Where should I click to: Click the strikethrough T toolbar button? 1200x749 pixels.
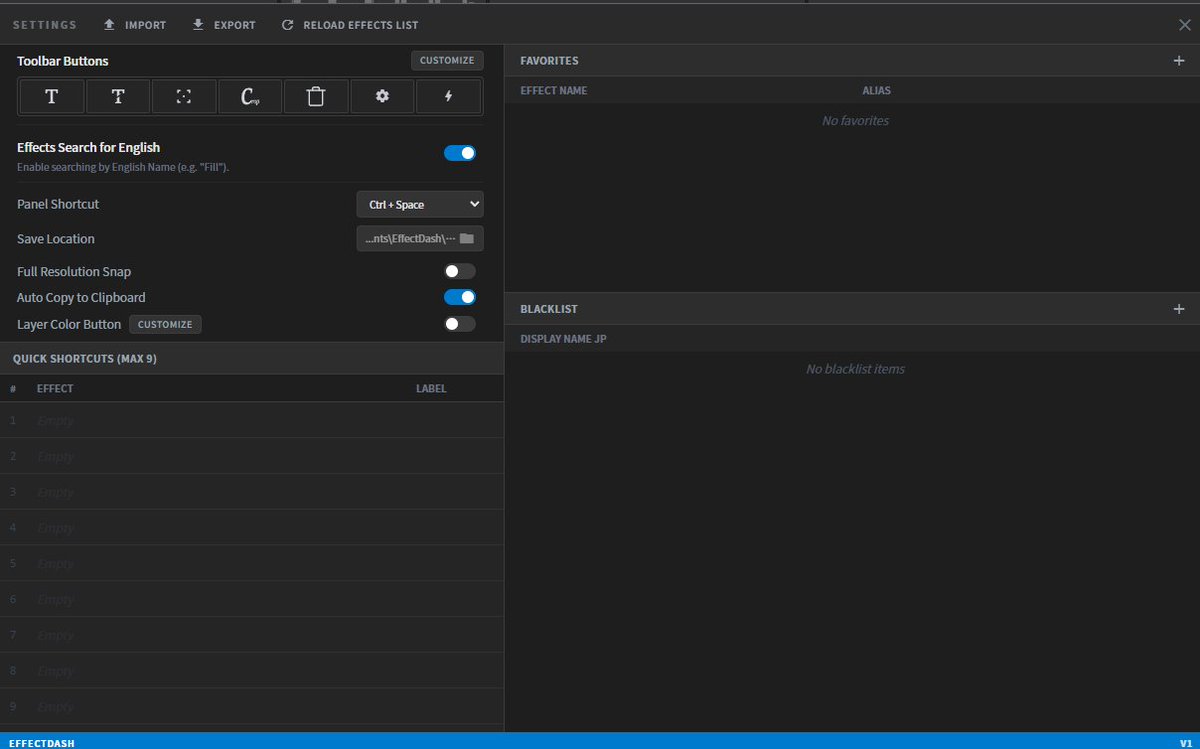tap(118, 97)
